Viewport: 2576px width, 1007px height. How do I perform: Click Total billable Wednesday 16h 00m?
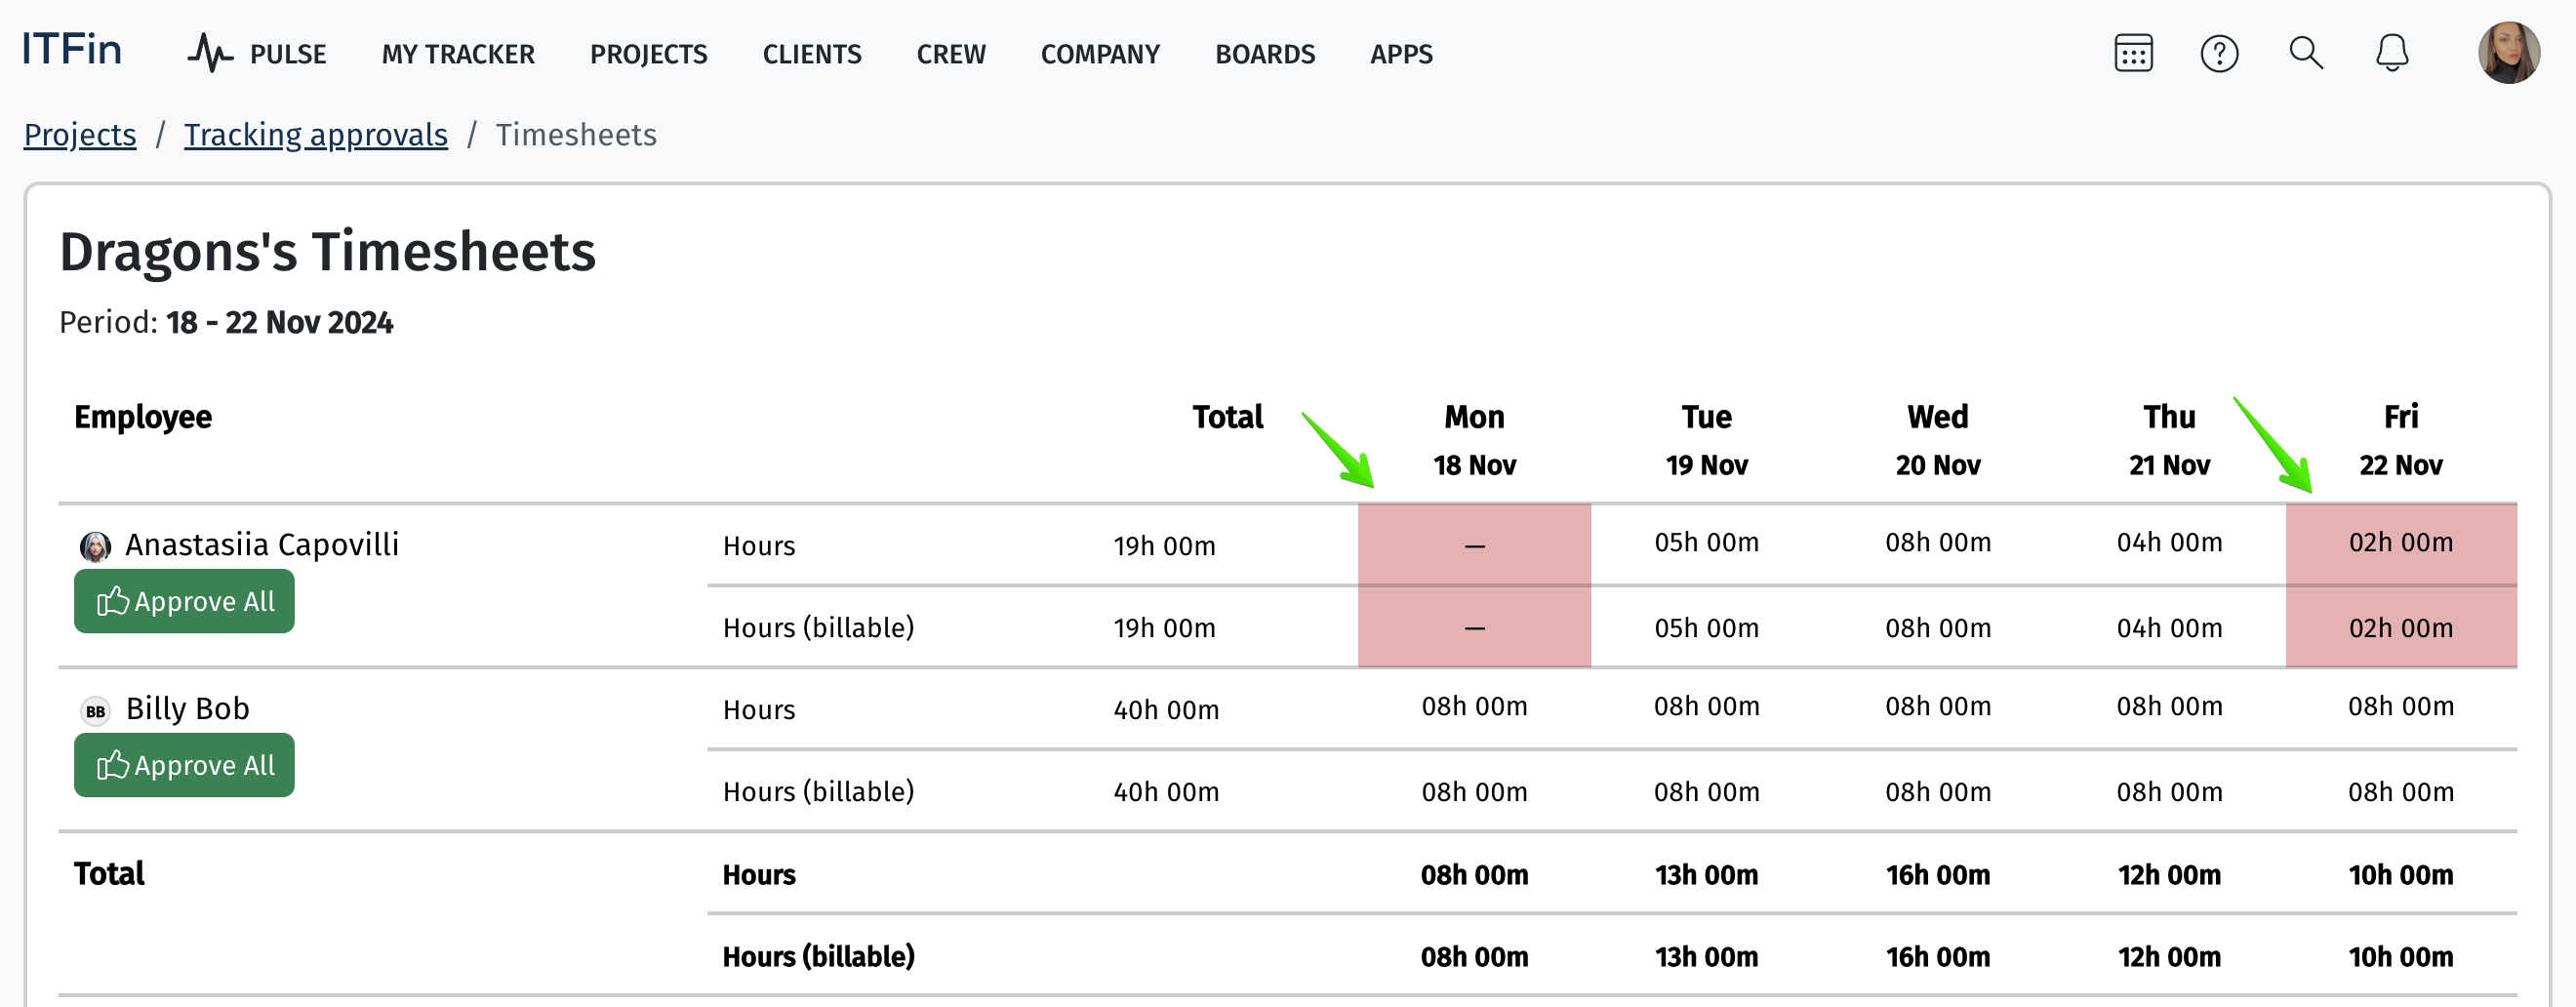point(1938,957)
